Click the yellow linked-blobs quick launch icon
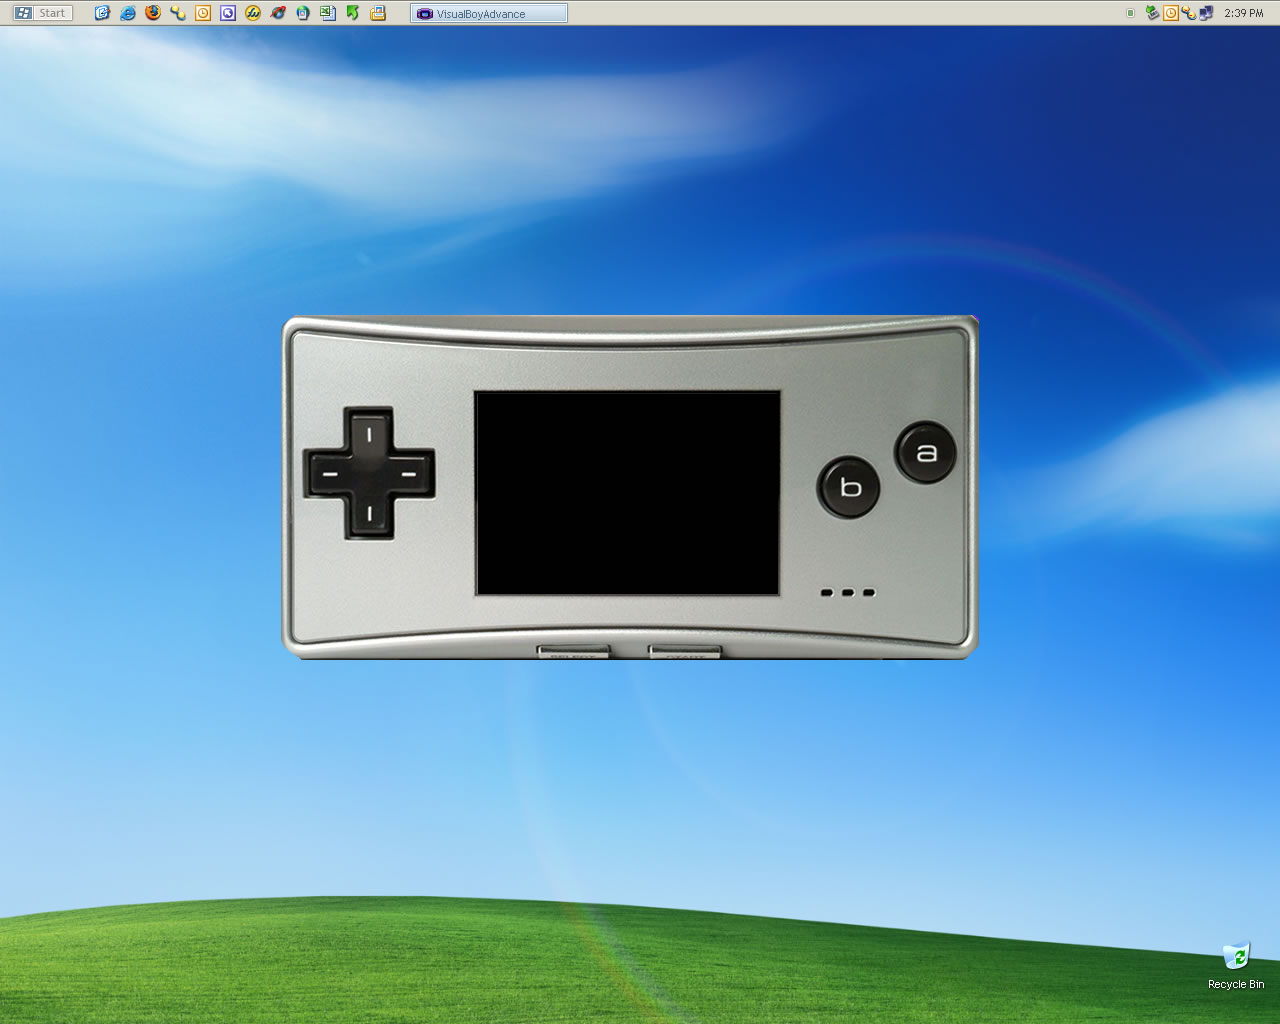 (x=178, y=13)
